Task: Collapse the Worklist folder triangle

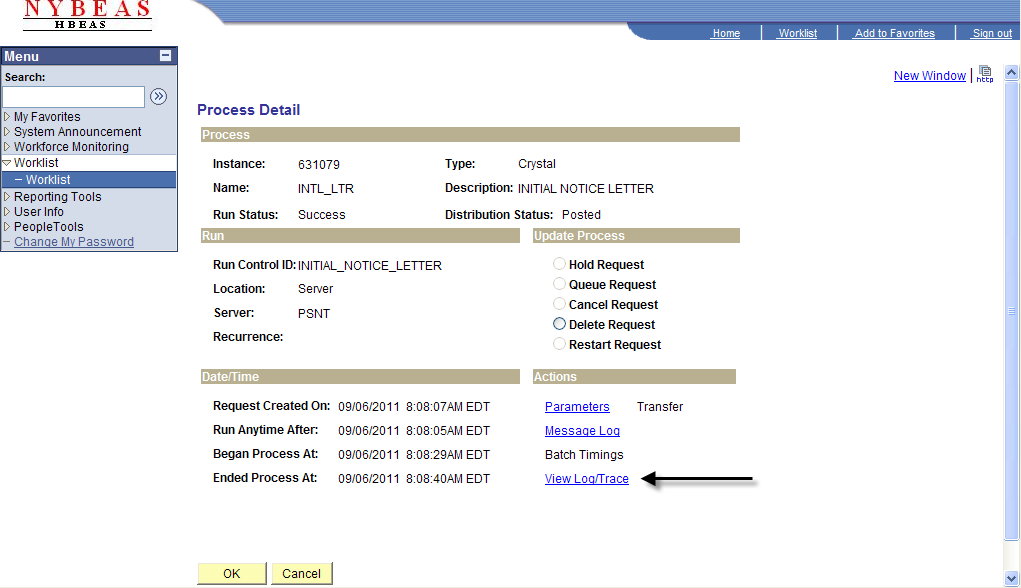Action: click(x=7, y=163)
